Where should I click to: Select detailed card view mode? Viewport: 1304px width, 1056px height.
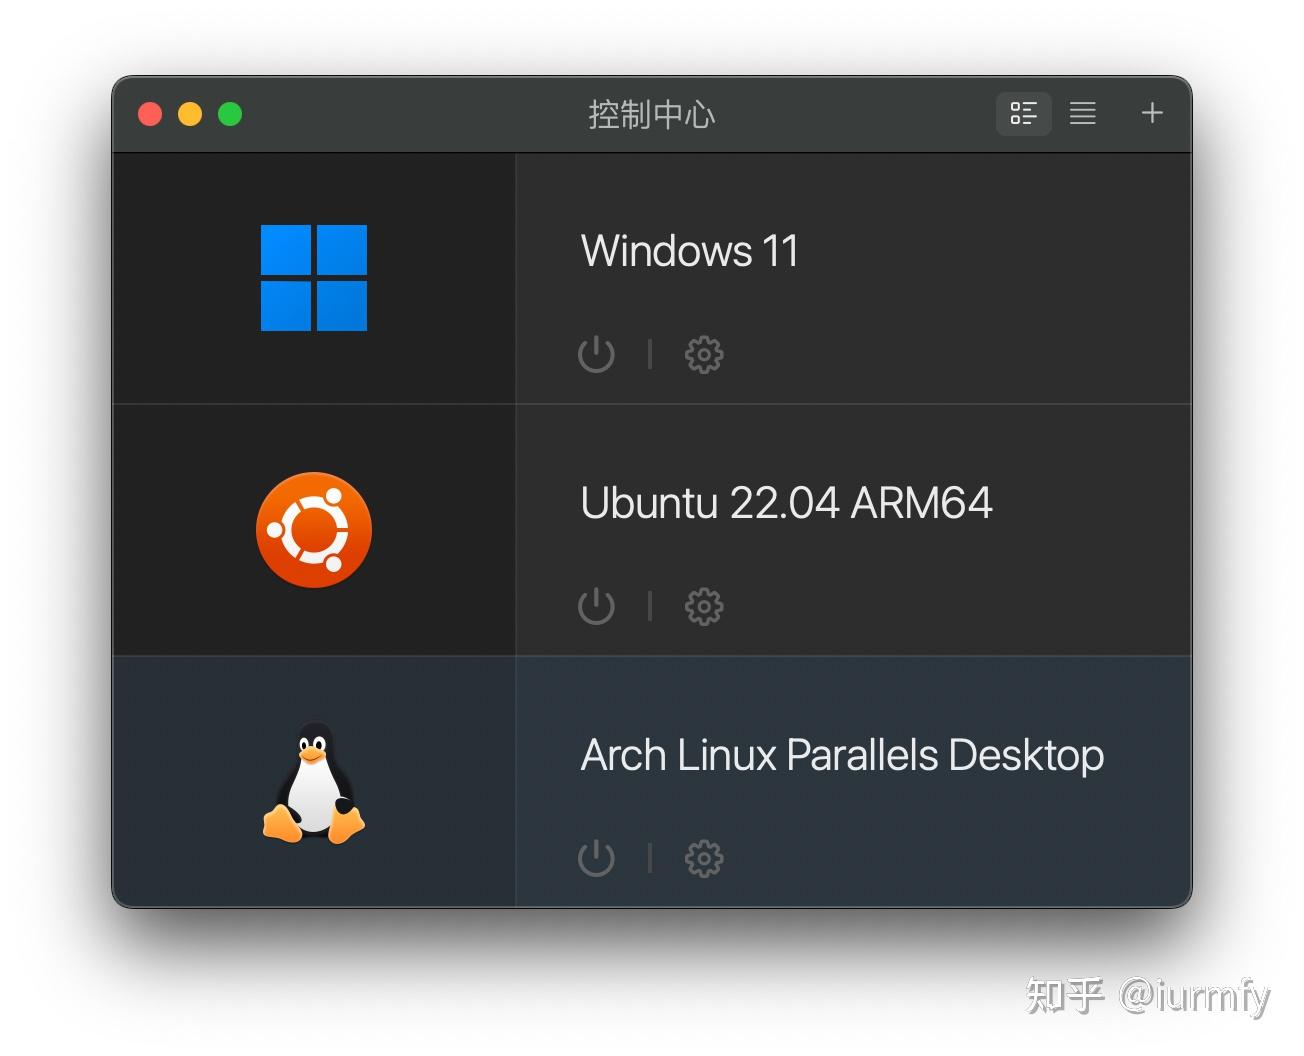(1023, 114)
